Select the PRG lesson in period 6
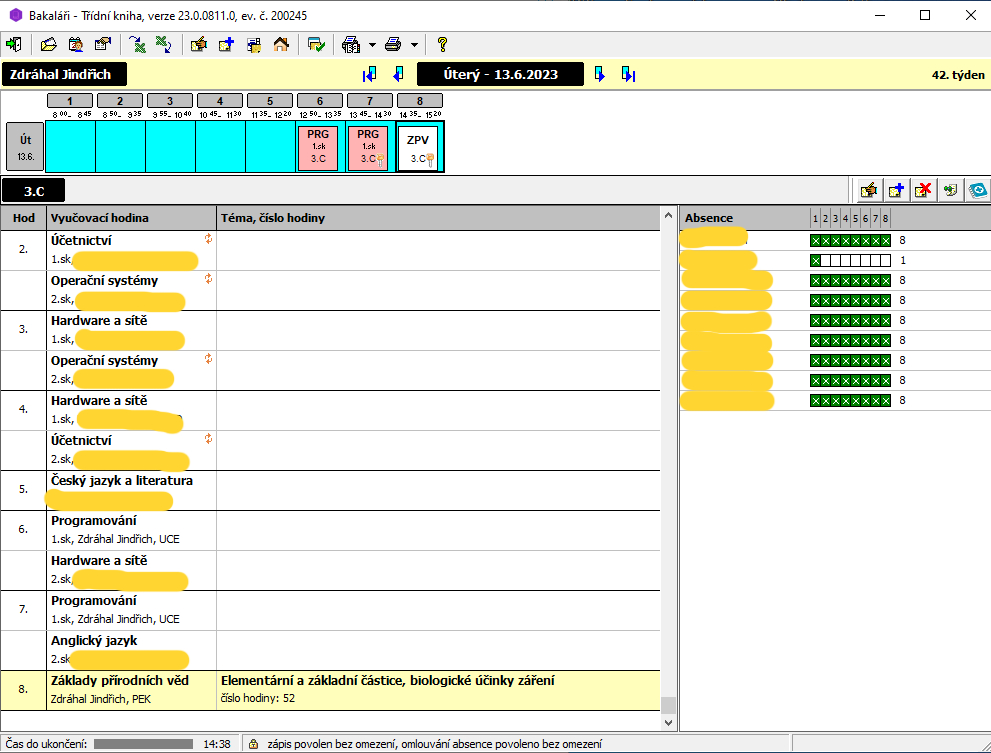 click(x=318, y=148)
